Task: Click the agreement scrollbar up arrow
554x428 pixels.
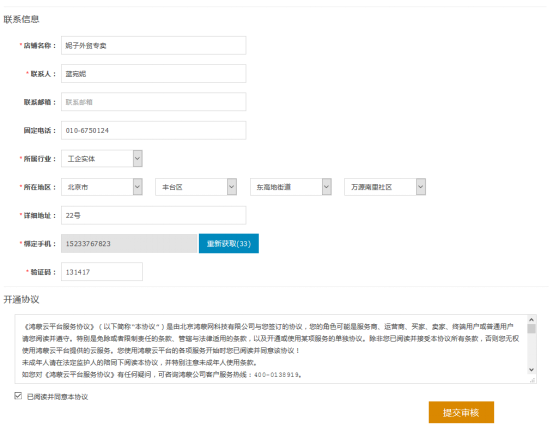Action: pos(531,320)
